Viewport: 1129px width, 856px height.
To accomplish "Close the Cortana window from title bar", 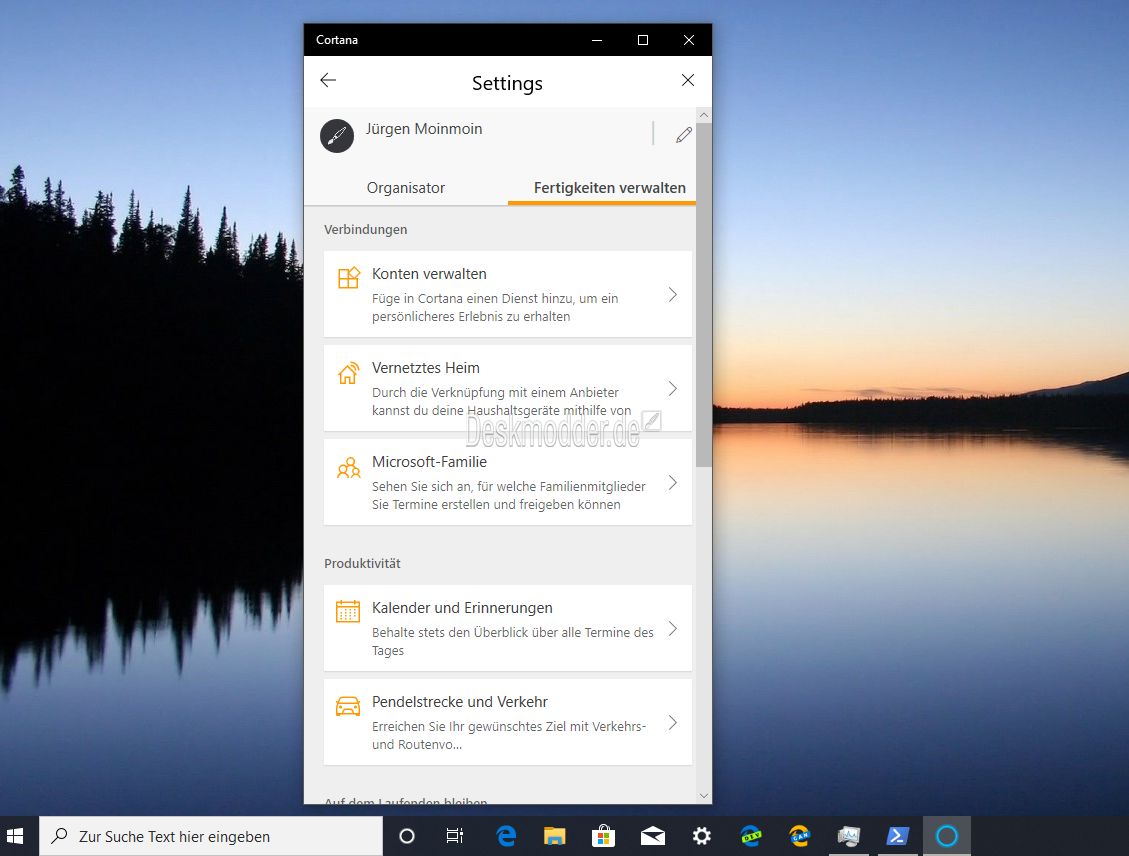I will click(689, 40).
